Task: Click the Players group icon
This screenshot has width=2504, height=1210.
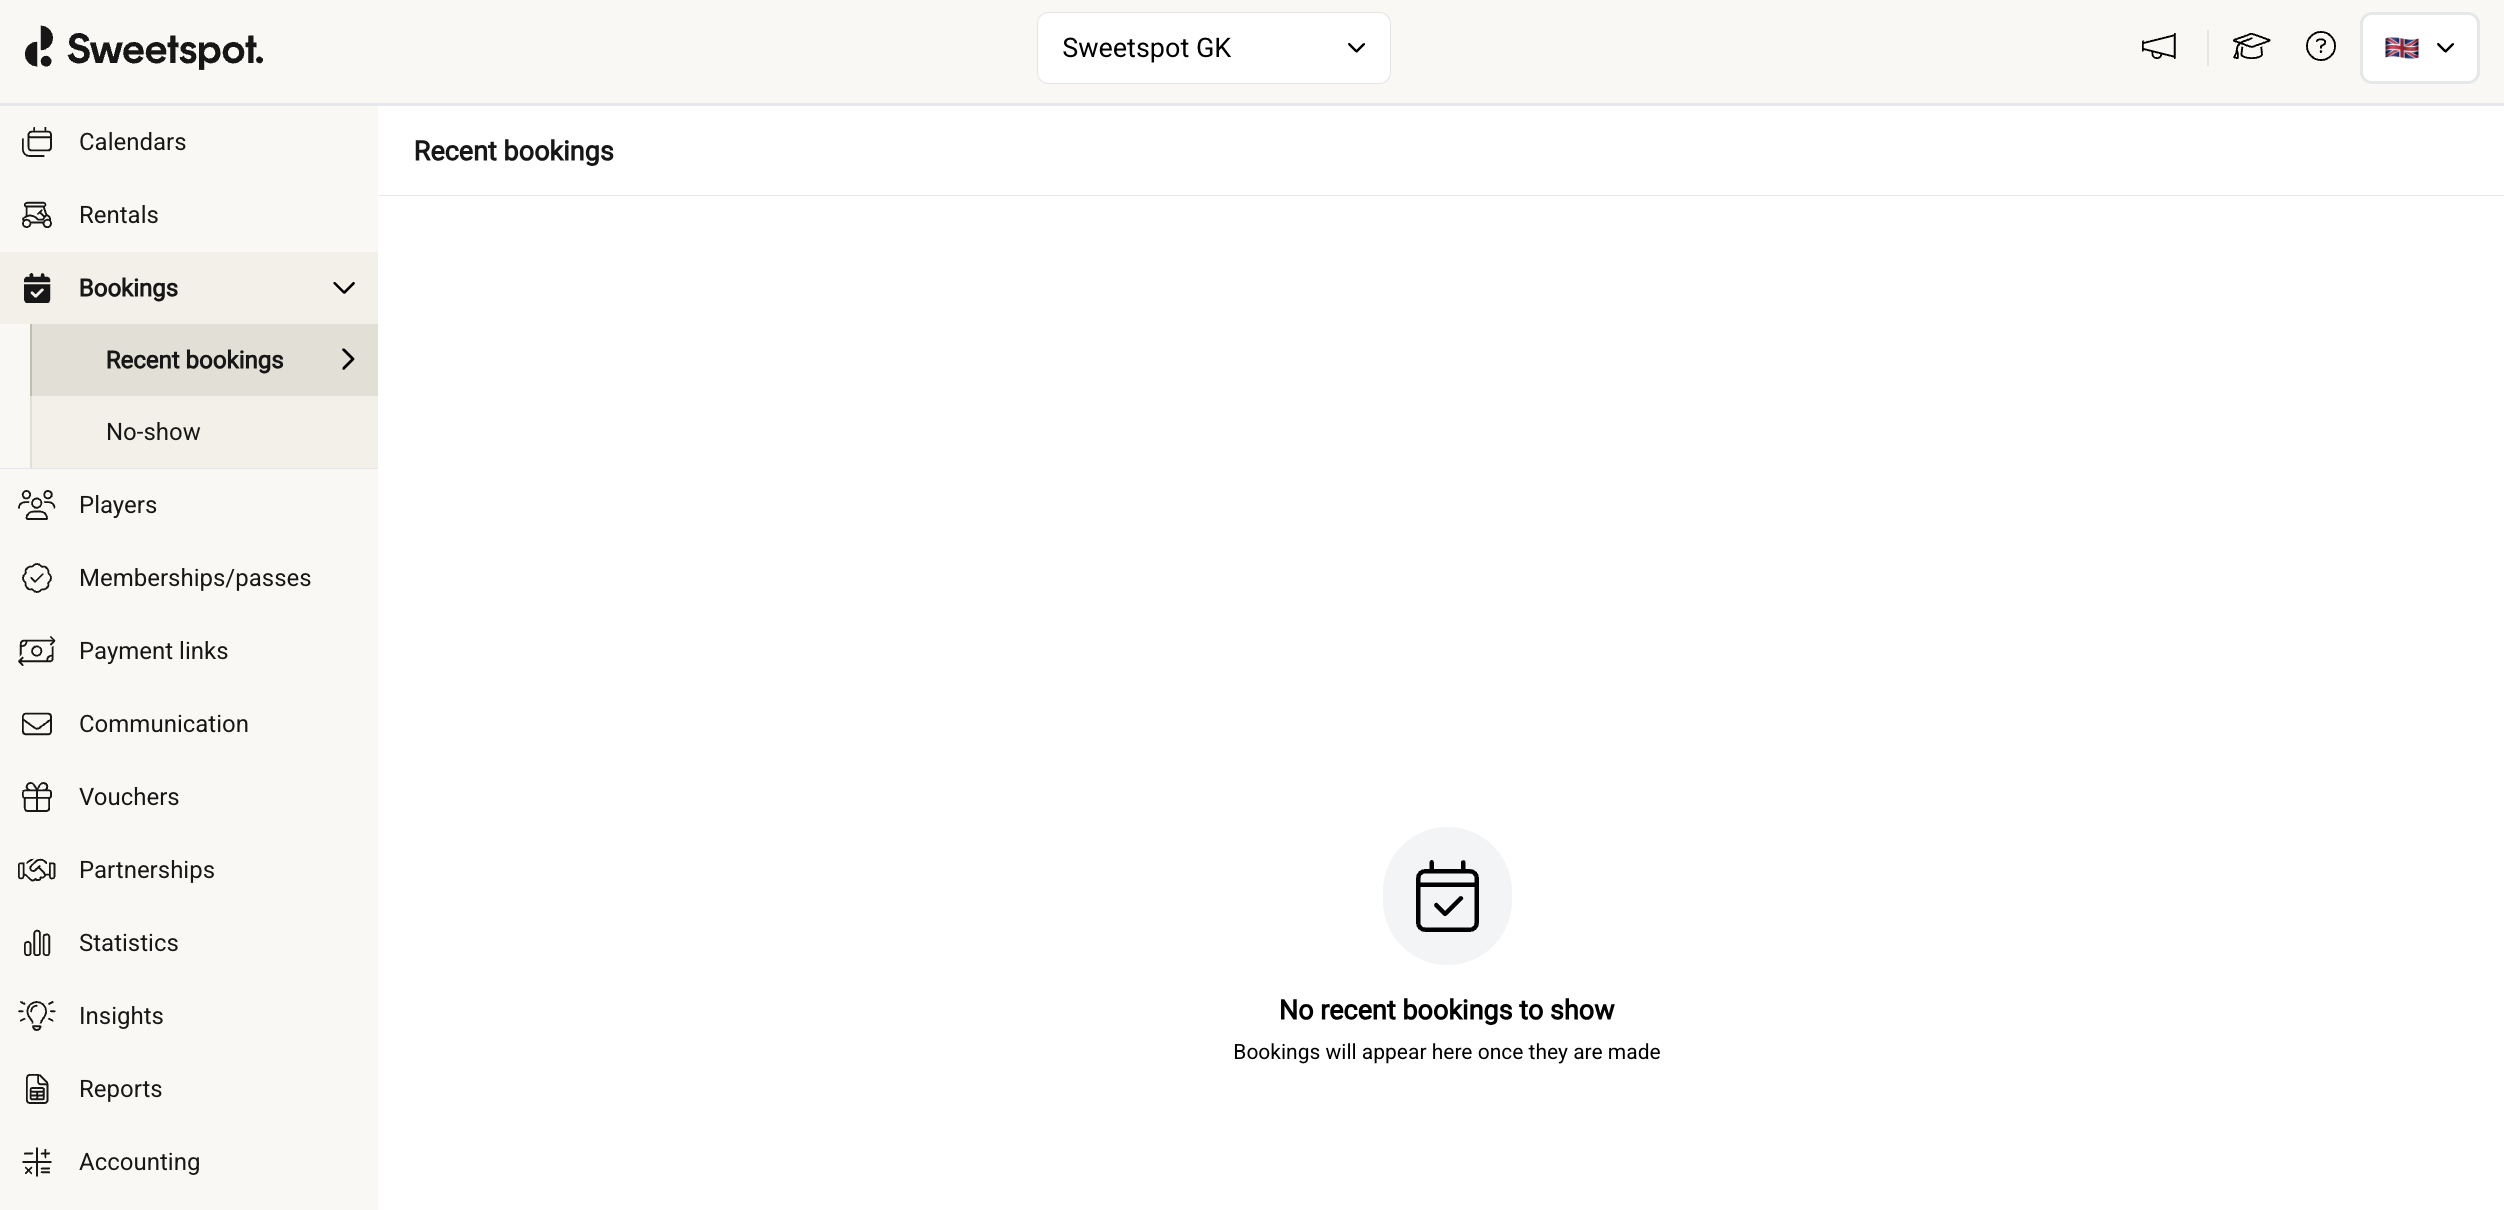Action: [x=37, y=505]
